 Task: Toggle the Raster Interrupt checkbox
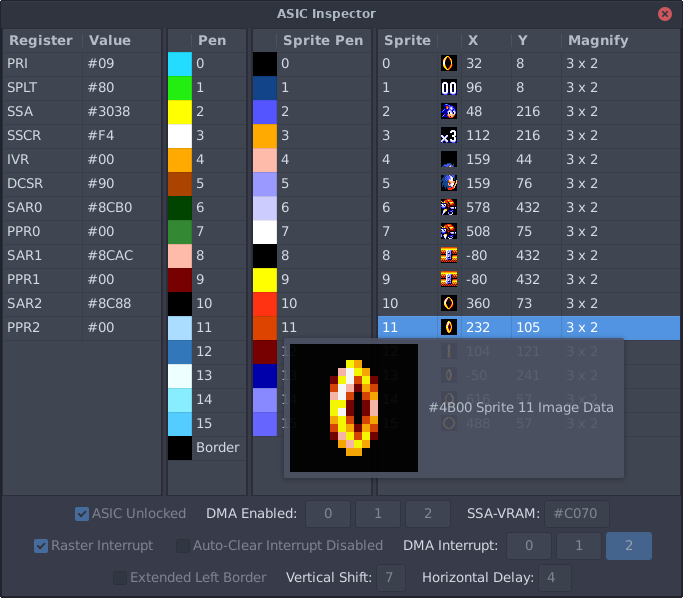(x=41, y=546)
